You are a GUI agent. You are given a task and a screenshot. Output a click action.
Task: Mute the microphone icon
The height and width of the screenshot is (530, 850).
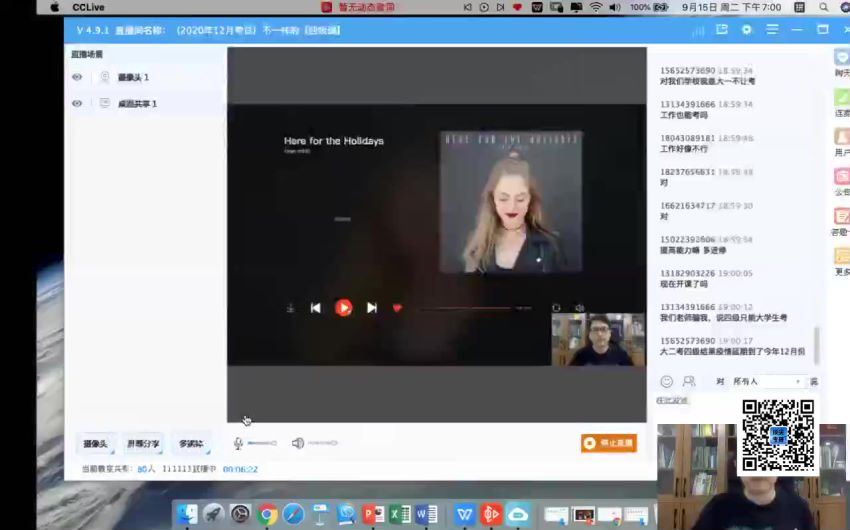[237, 443]
